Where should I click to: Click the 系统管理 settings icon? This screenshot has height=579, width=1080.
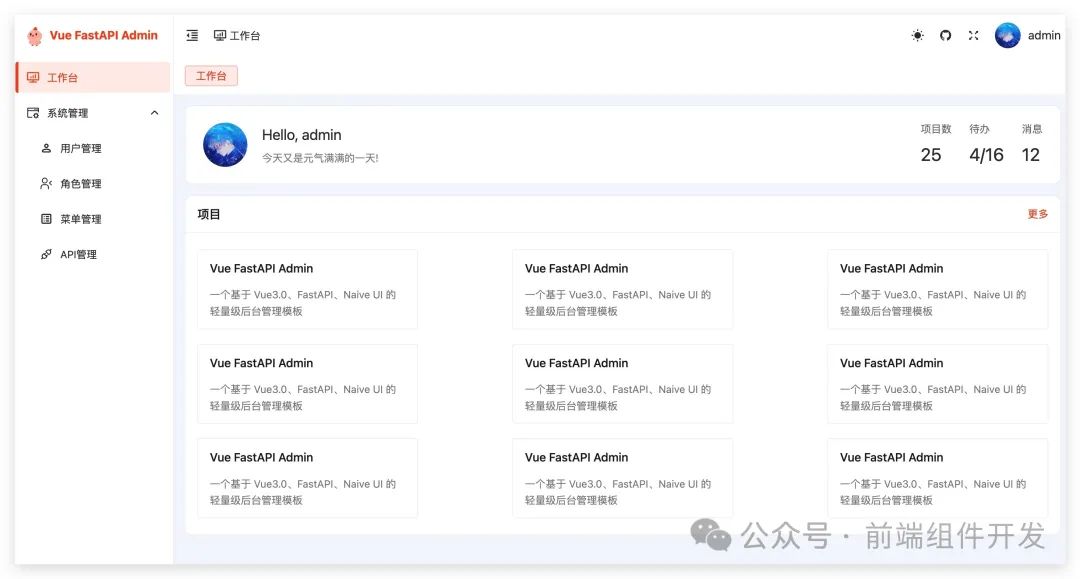pyautogui.click(x=33, y=113)
